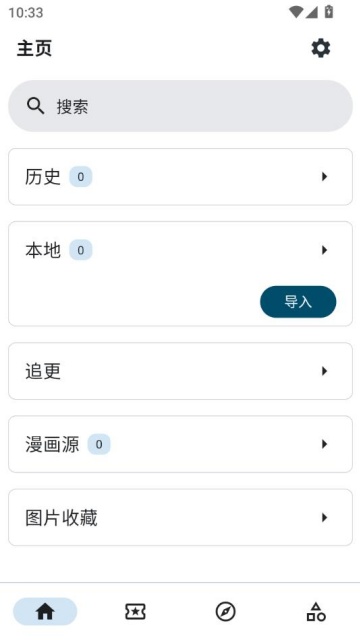This screenshot has height=640, width=360.
Task: Tap the Wi-Fi signal indicator
Action: (x=296, y=12)
